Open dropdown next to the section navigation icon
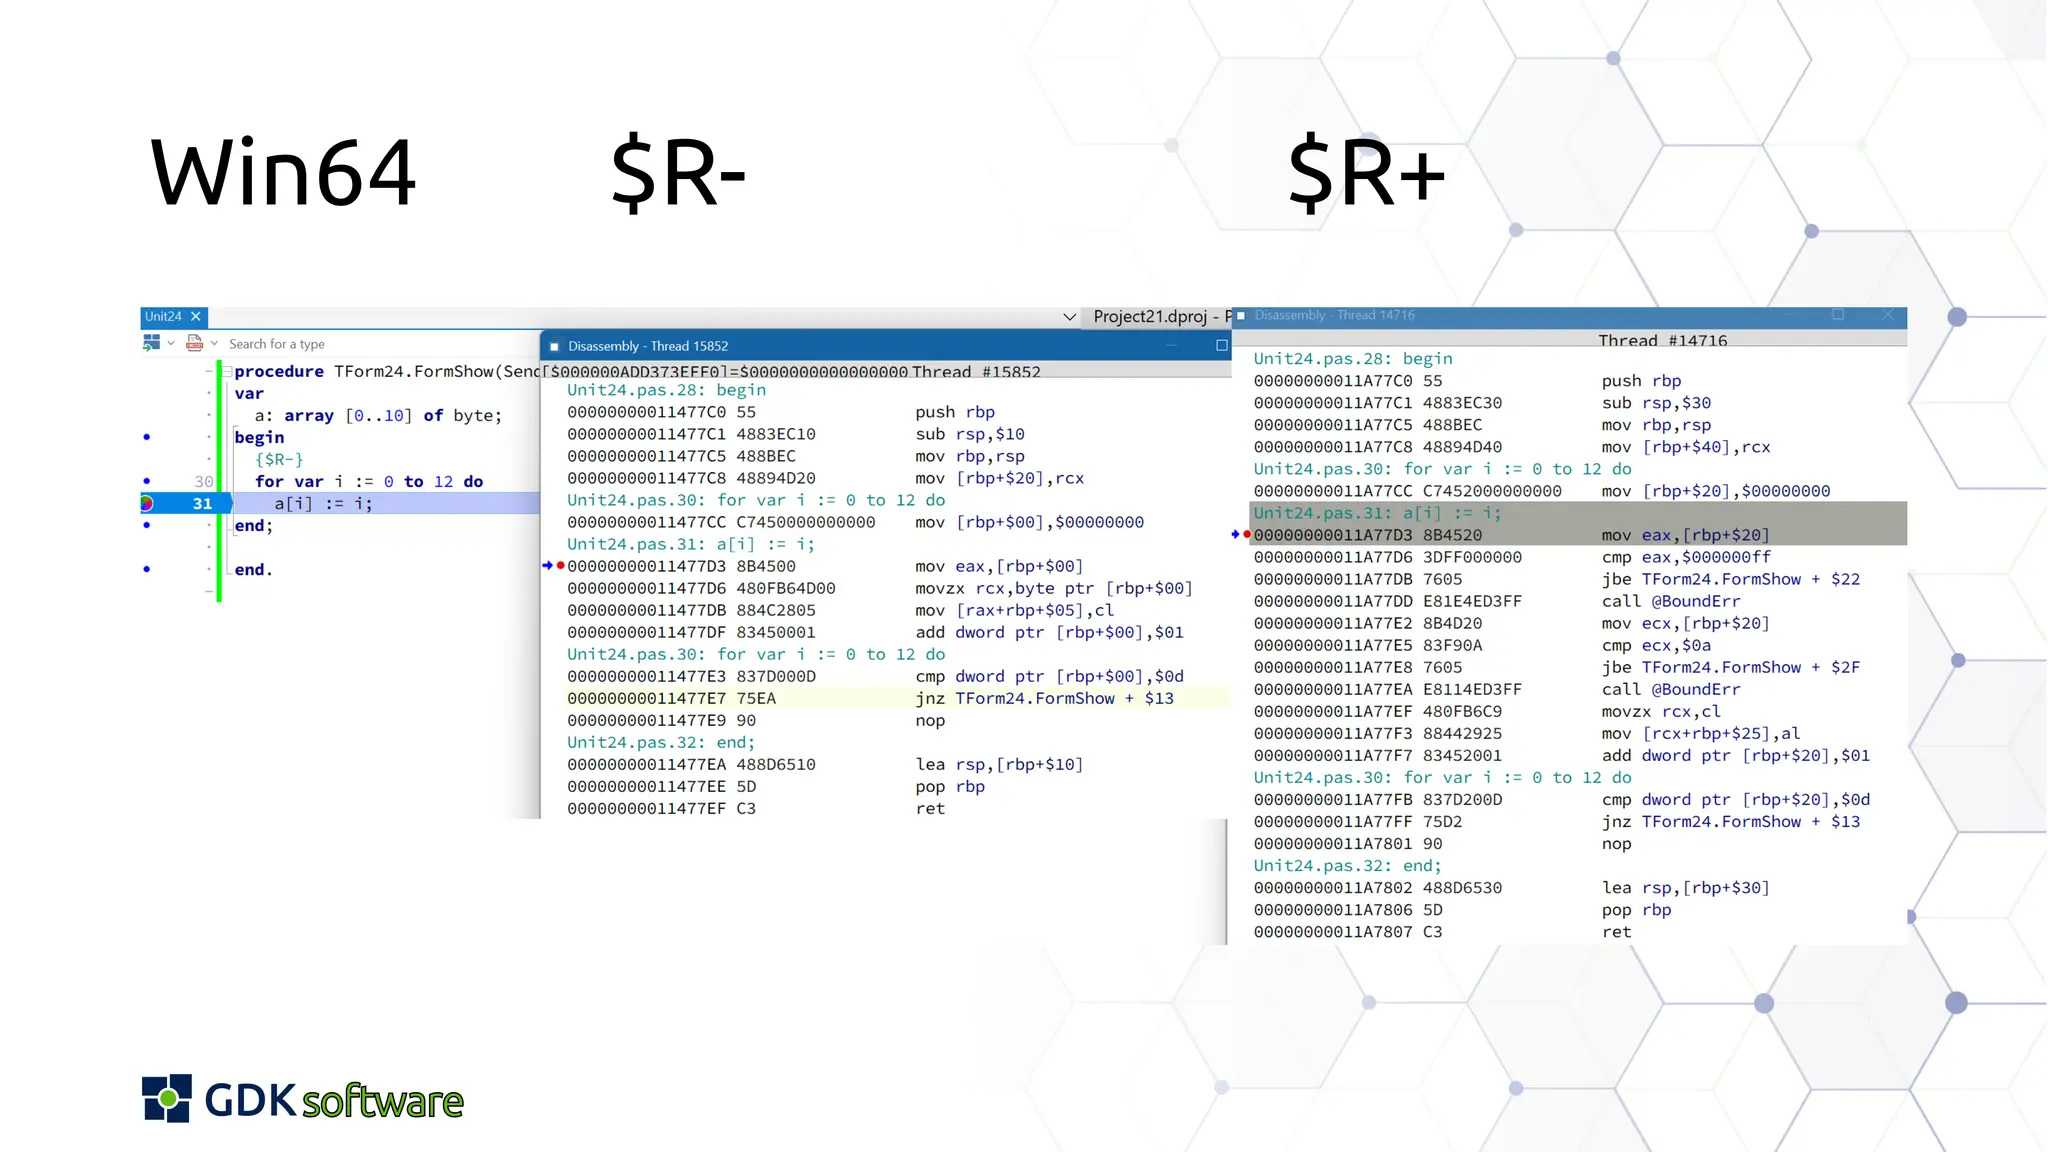Viewport: 2048px width, 1152px height. point(171,344)
